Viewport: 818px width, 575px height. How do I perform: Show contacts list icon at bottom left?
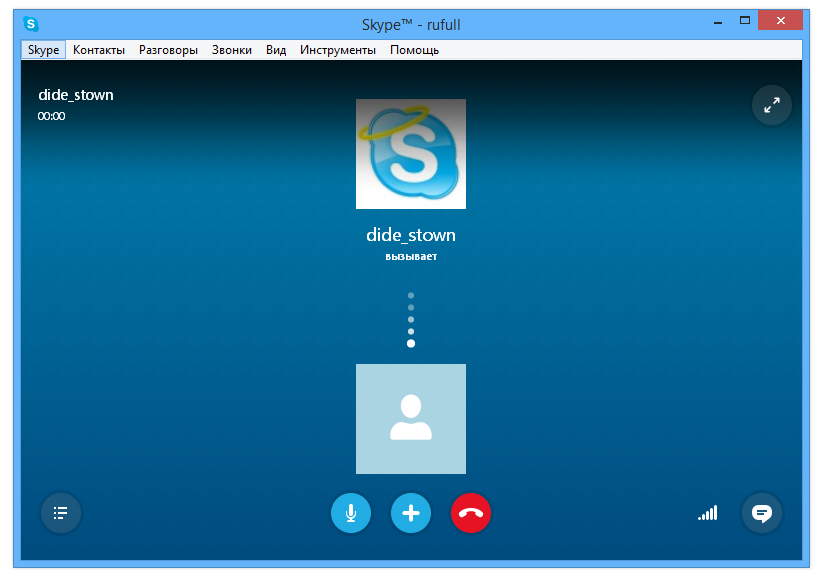[x=61, y=513]
